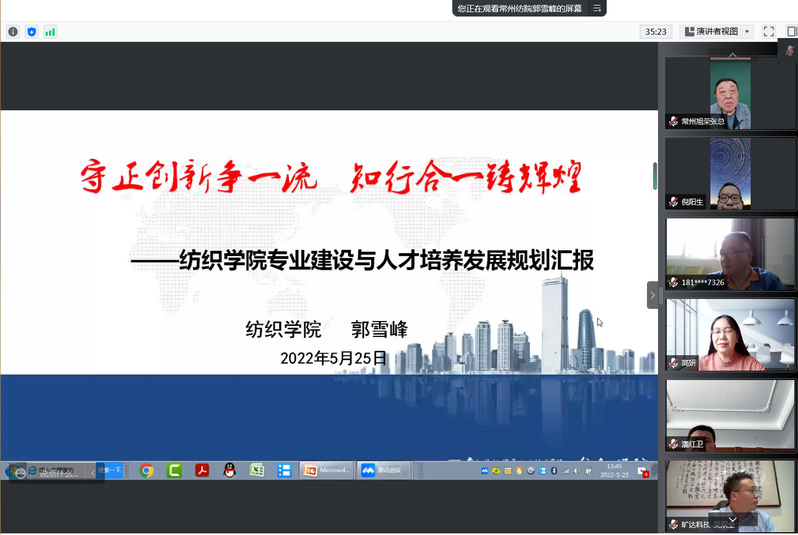798x535 pixels.
Task: Click the taskbar clock showing 13:45
Action: click(x=614, y=470)
